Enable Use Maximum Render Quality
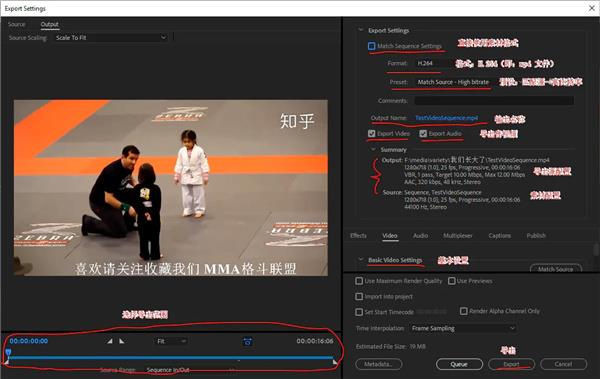 (x=359, y=281)
